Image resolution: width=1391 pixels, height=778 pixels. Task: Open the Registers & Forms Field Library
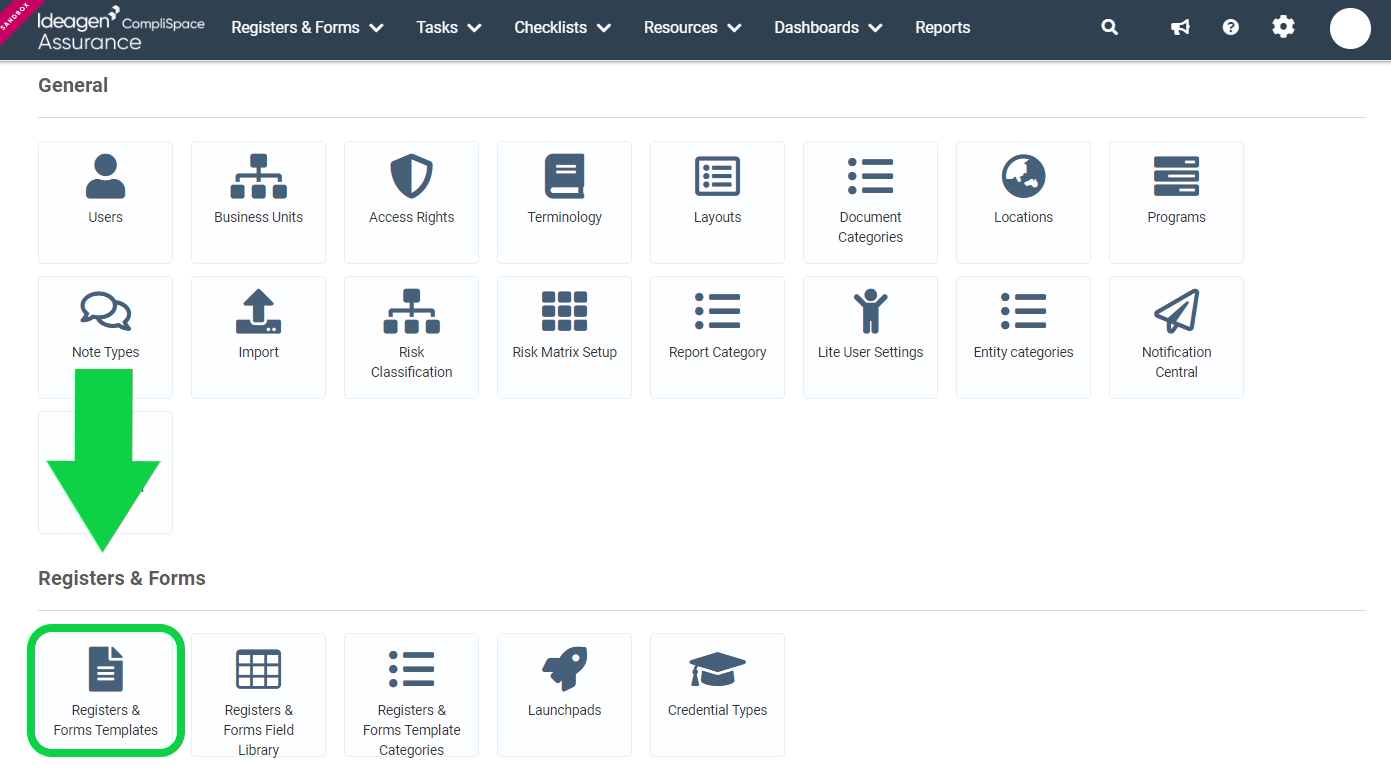click(258, 695)
